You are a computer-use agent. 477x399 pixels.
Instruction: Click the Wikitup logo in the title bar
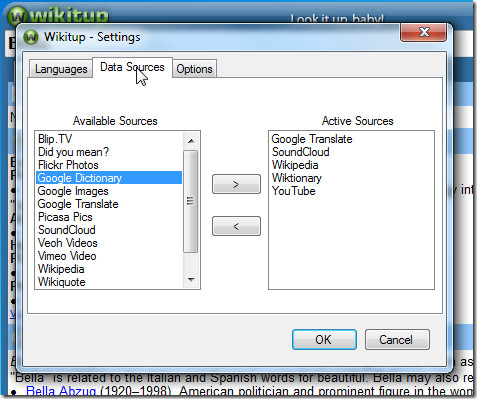[31, 37]
